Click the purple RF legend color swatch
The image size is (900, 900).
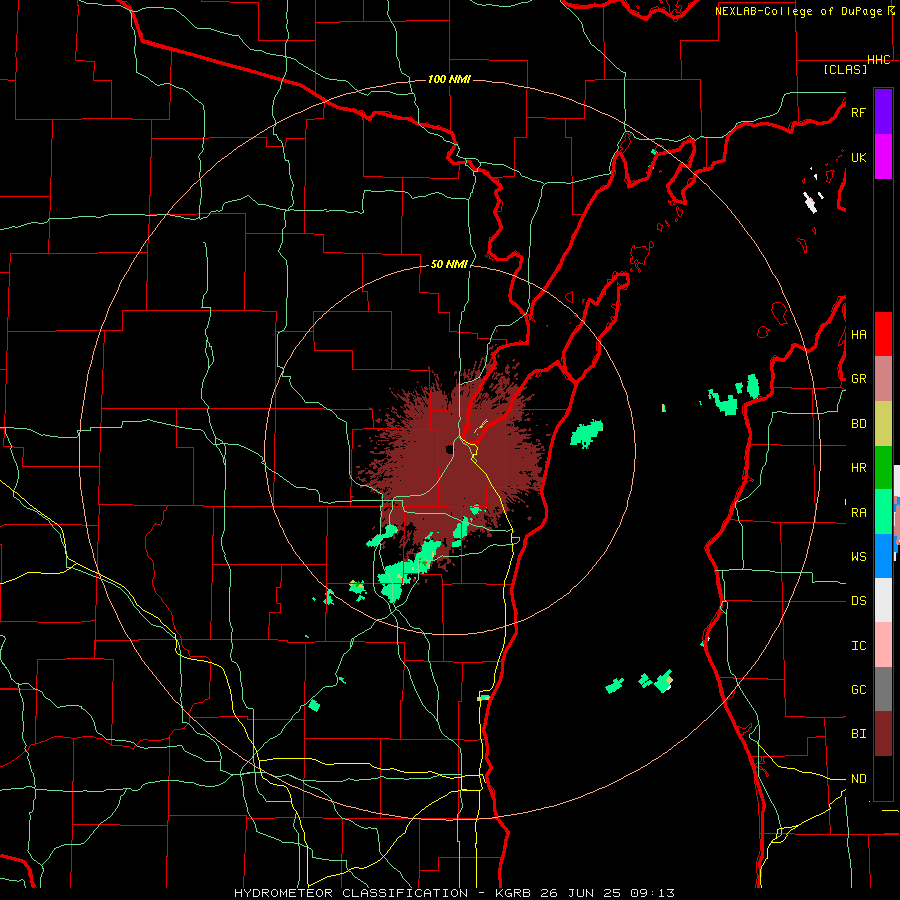(x=883, y=112)
